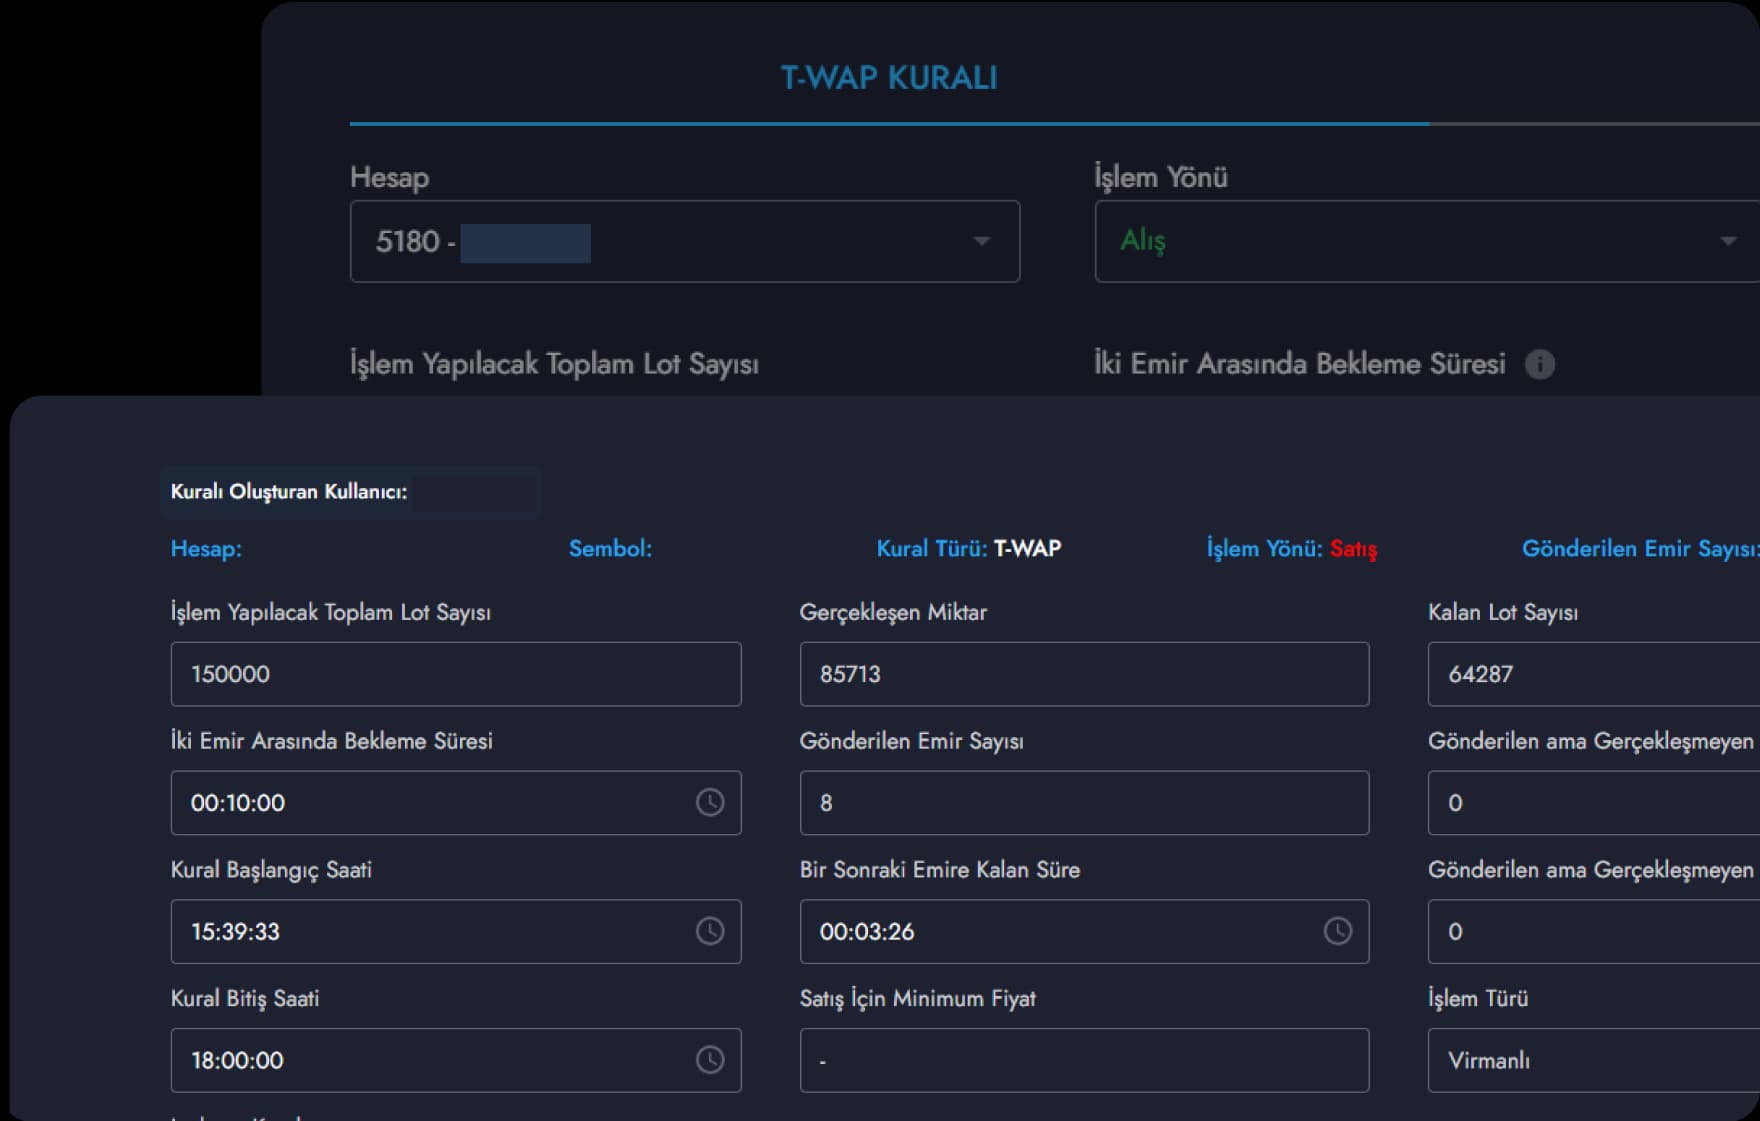Image resolution: width=1760 pixels, height=1121 pixels.
Task: Select the T-WAP KURALI tab
Action: coord(888,78)
